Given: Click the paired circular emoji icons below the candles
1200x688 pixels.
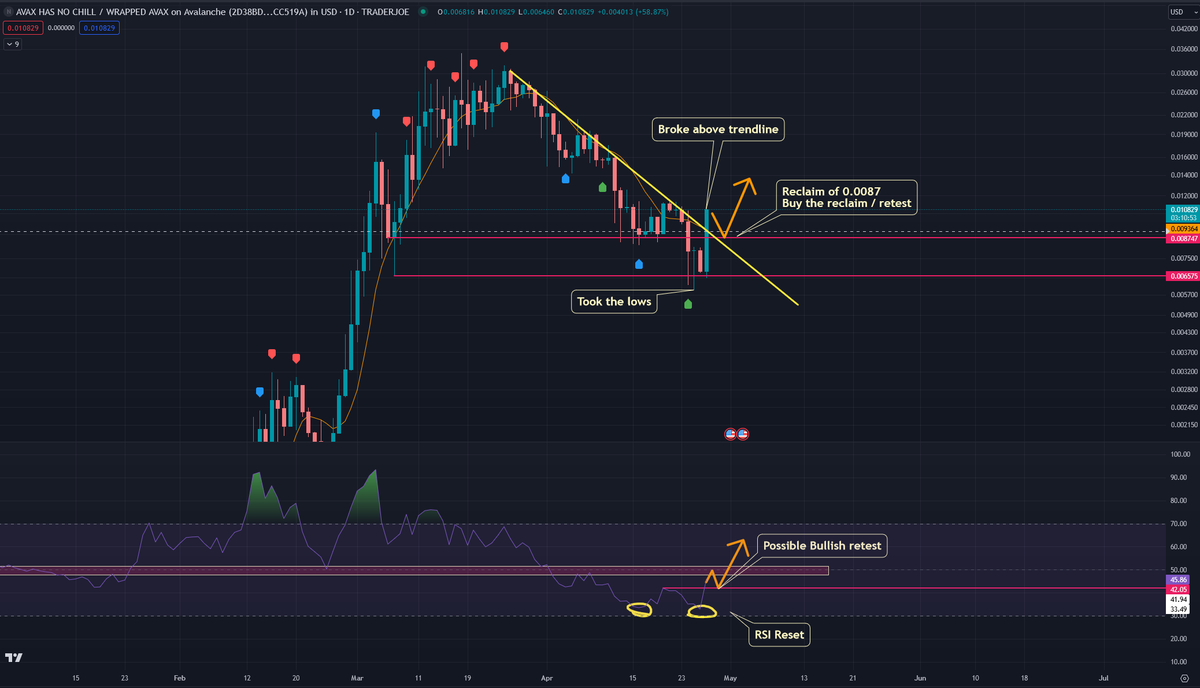Looking at the screenshot, I should tap(736, 433).
